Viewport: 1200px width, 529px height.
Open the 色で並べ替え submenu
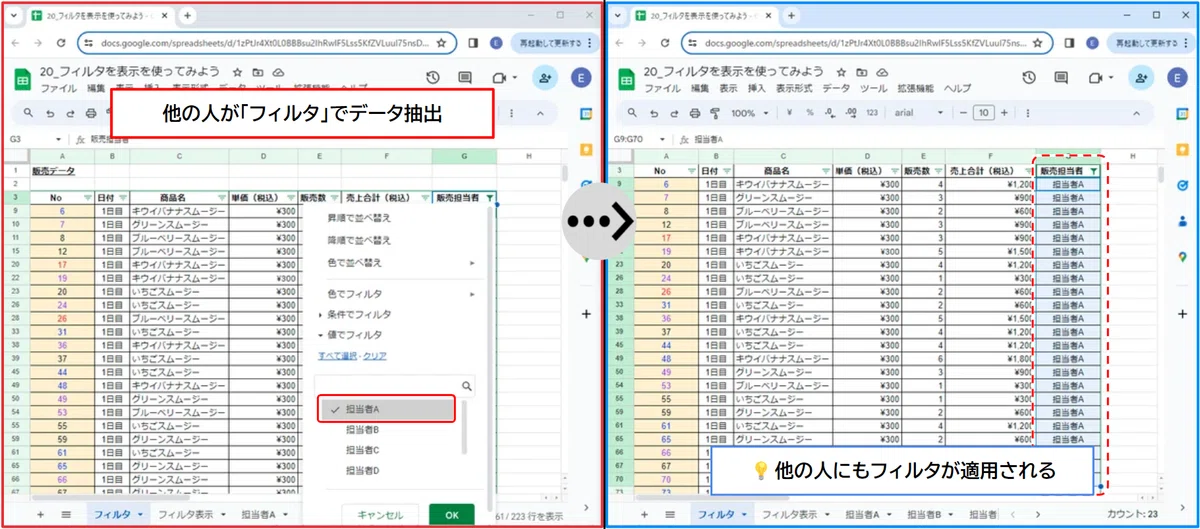coord(401,262)
